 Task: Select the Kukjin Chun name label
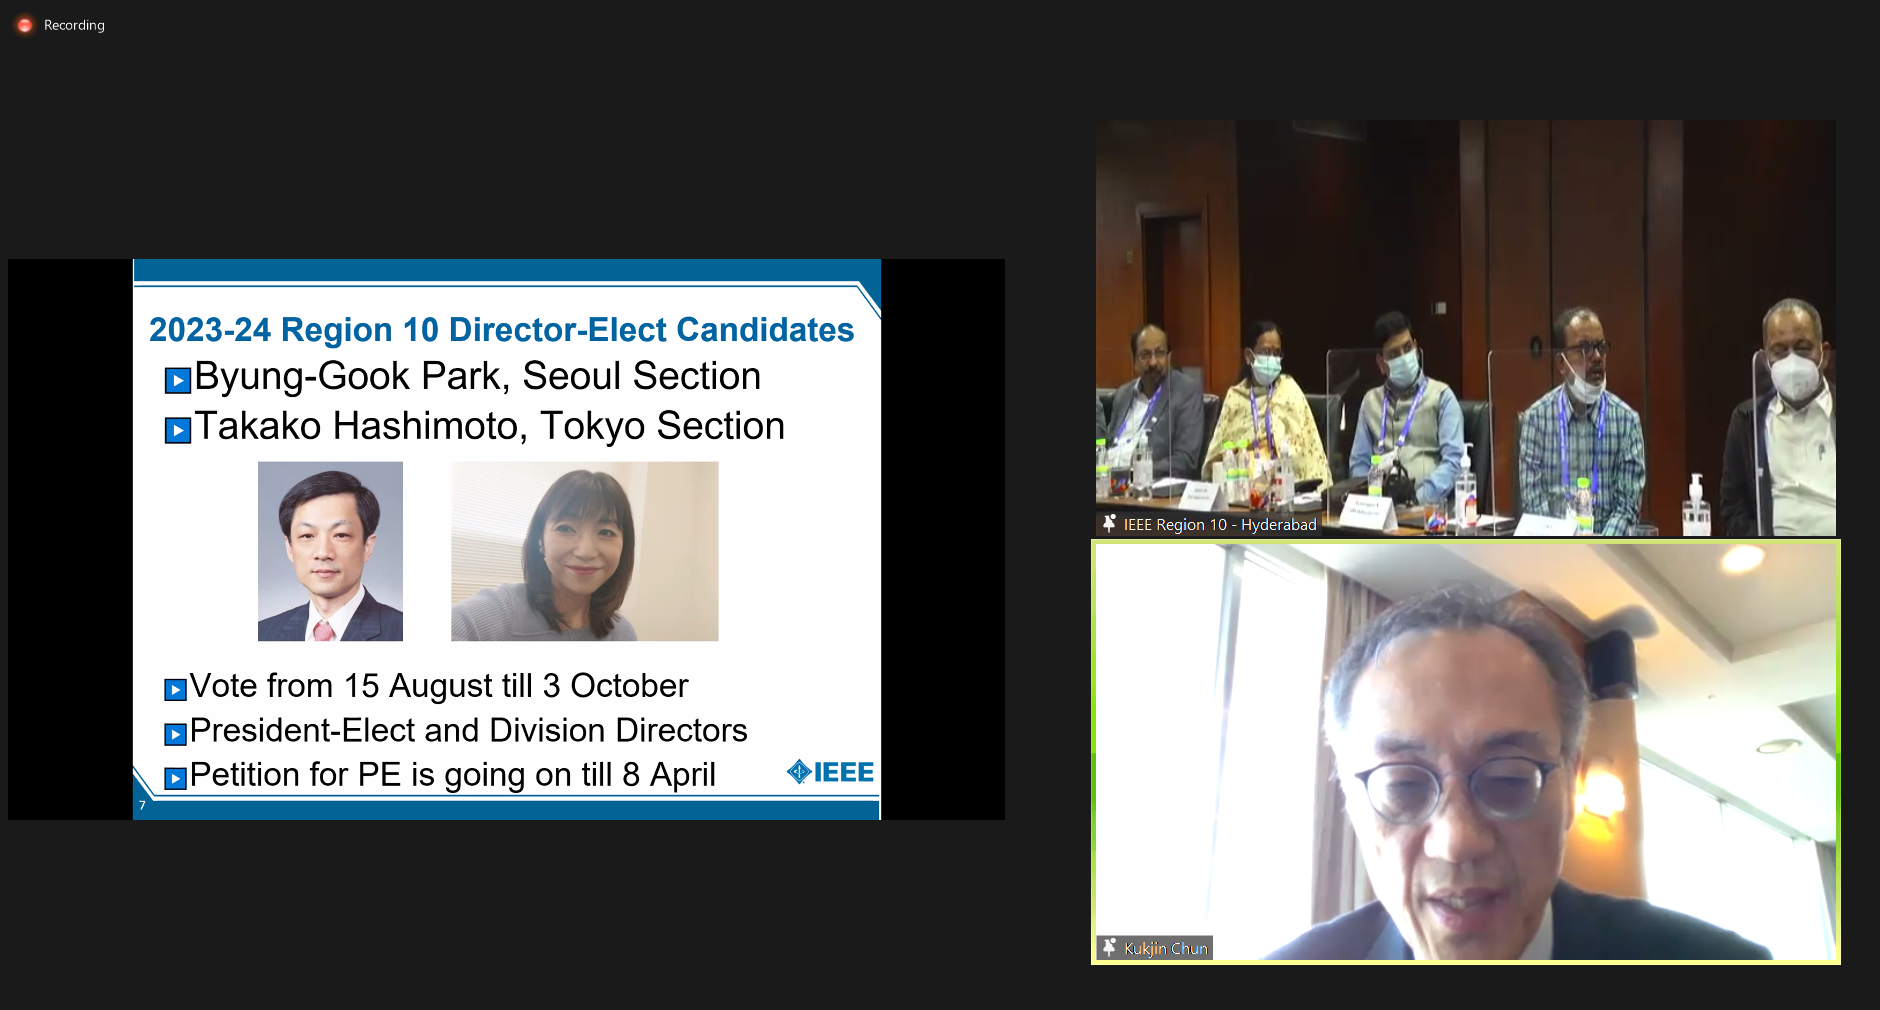1166,948
